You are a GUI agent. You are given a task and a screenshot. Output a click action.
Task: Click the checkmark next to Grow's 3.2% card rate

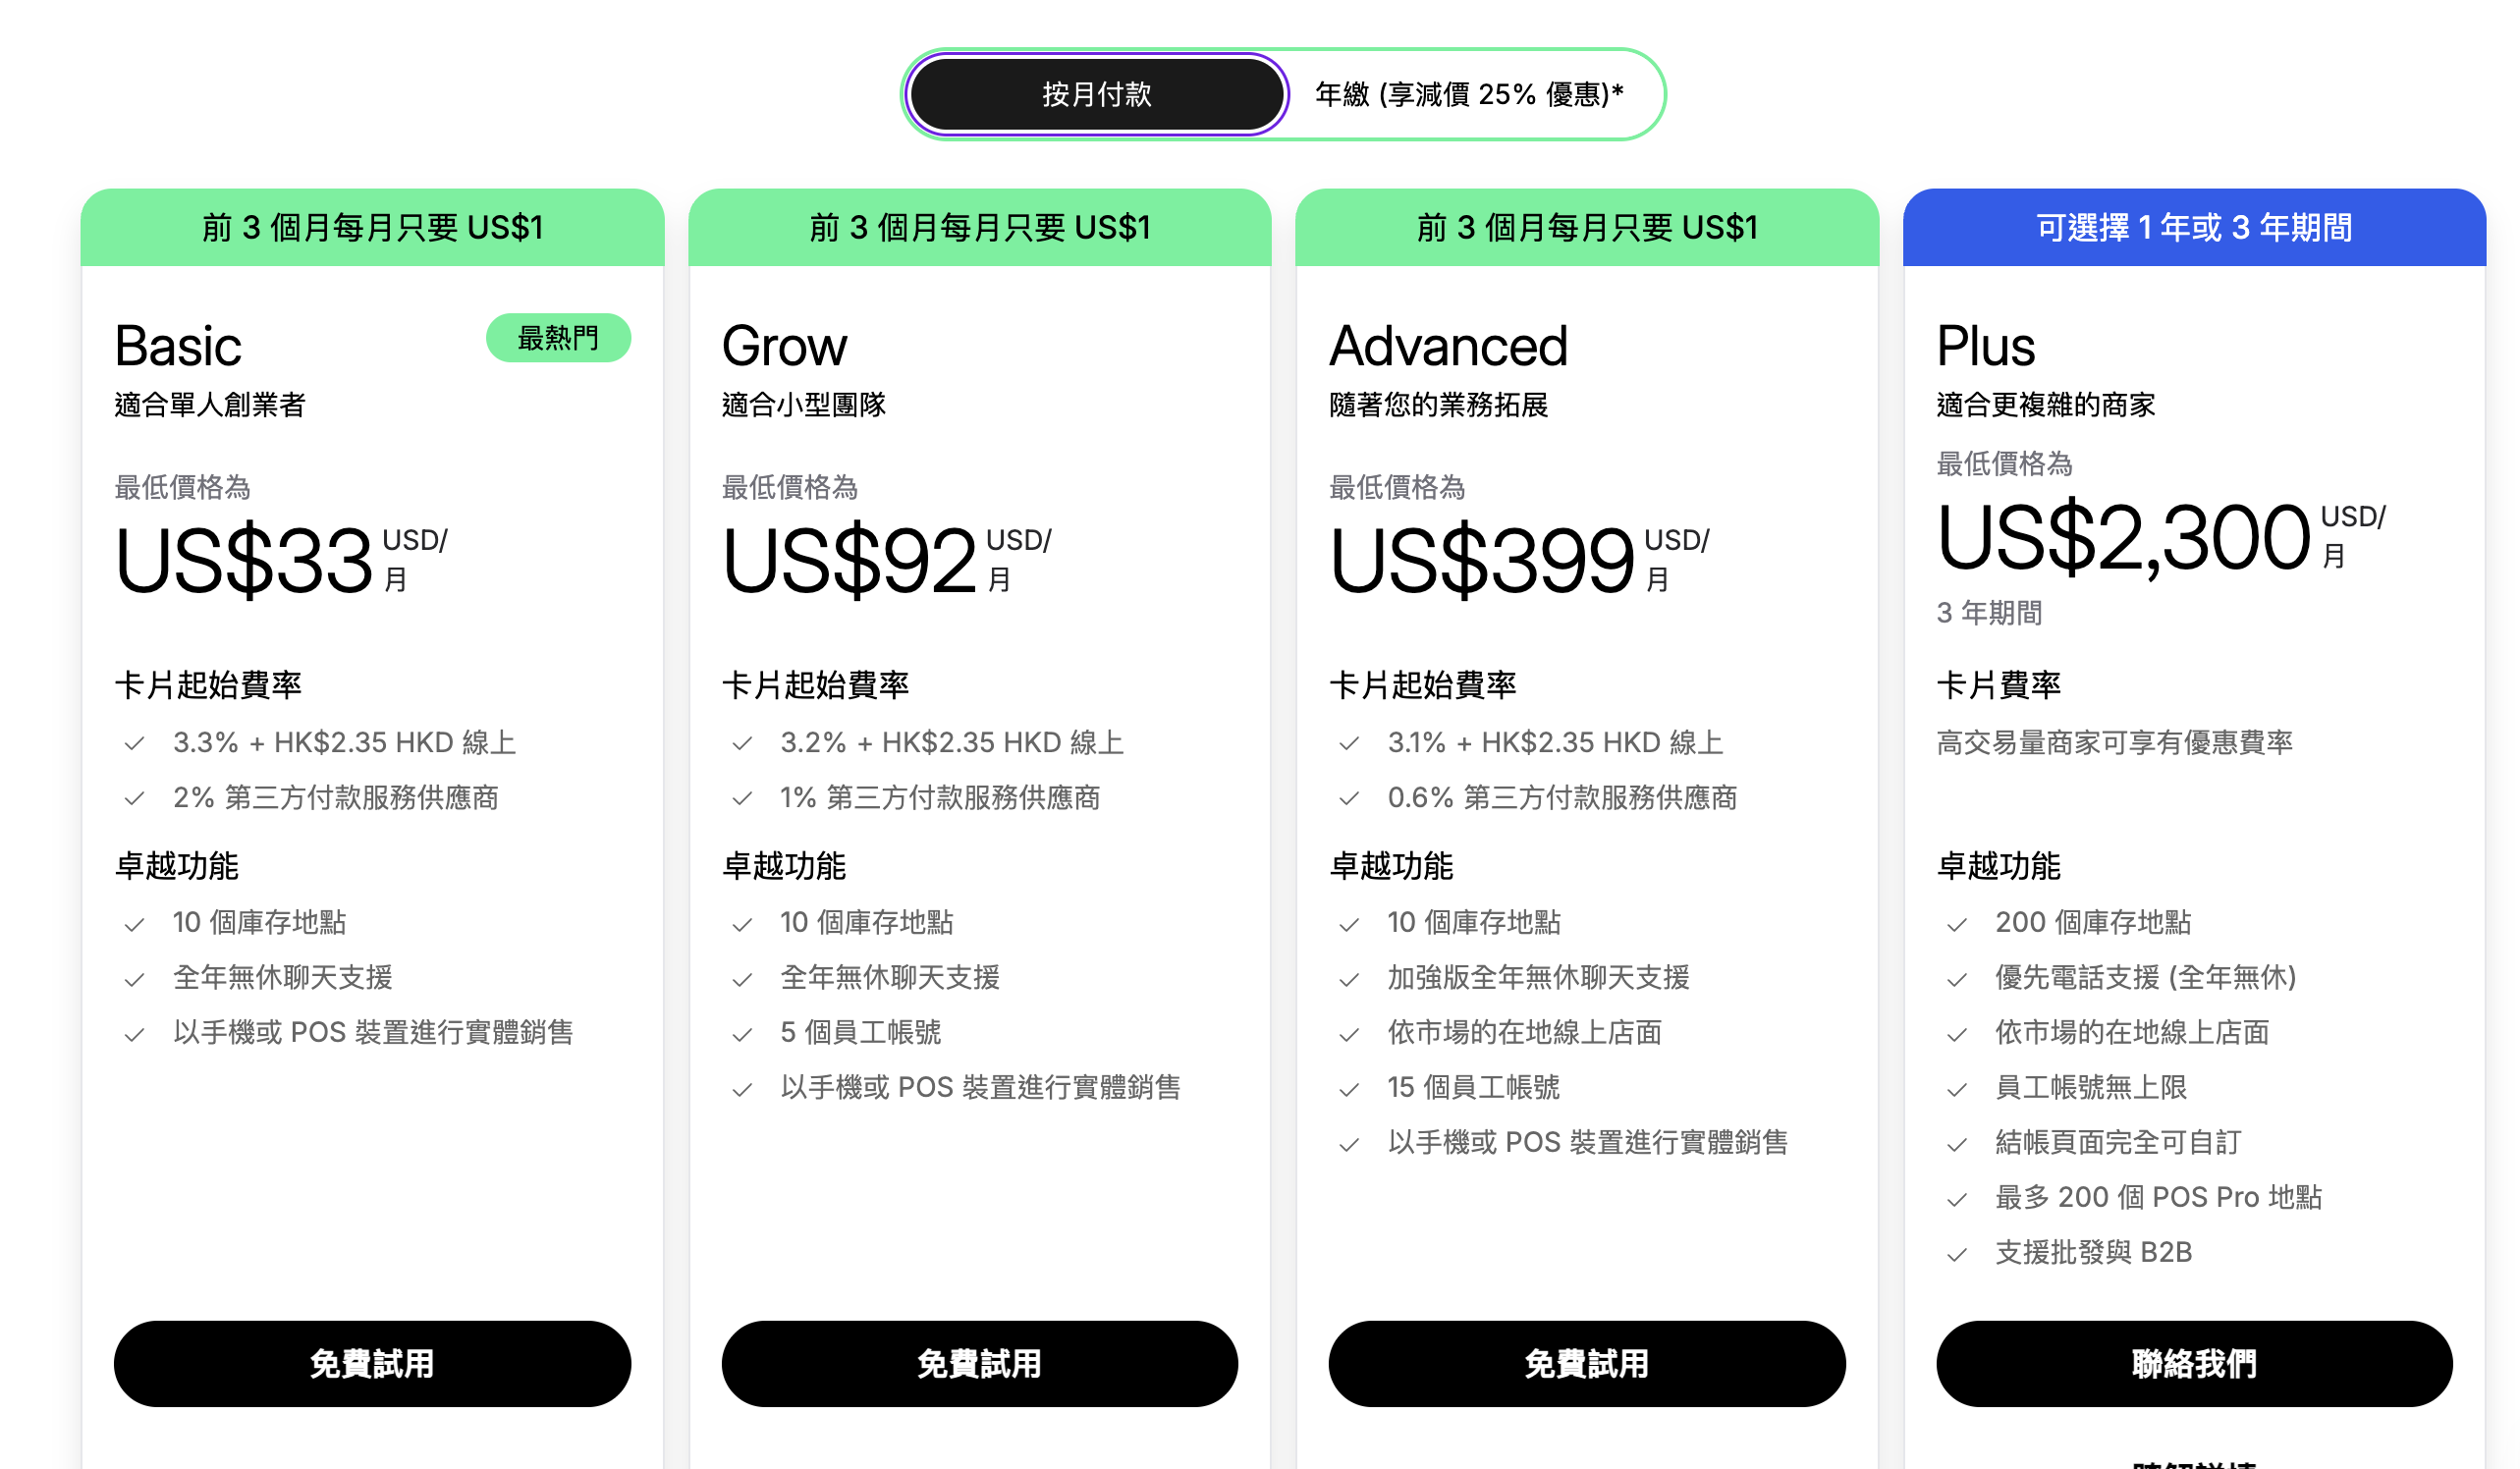tap(743, 742)
